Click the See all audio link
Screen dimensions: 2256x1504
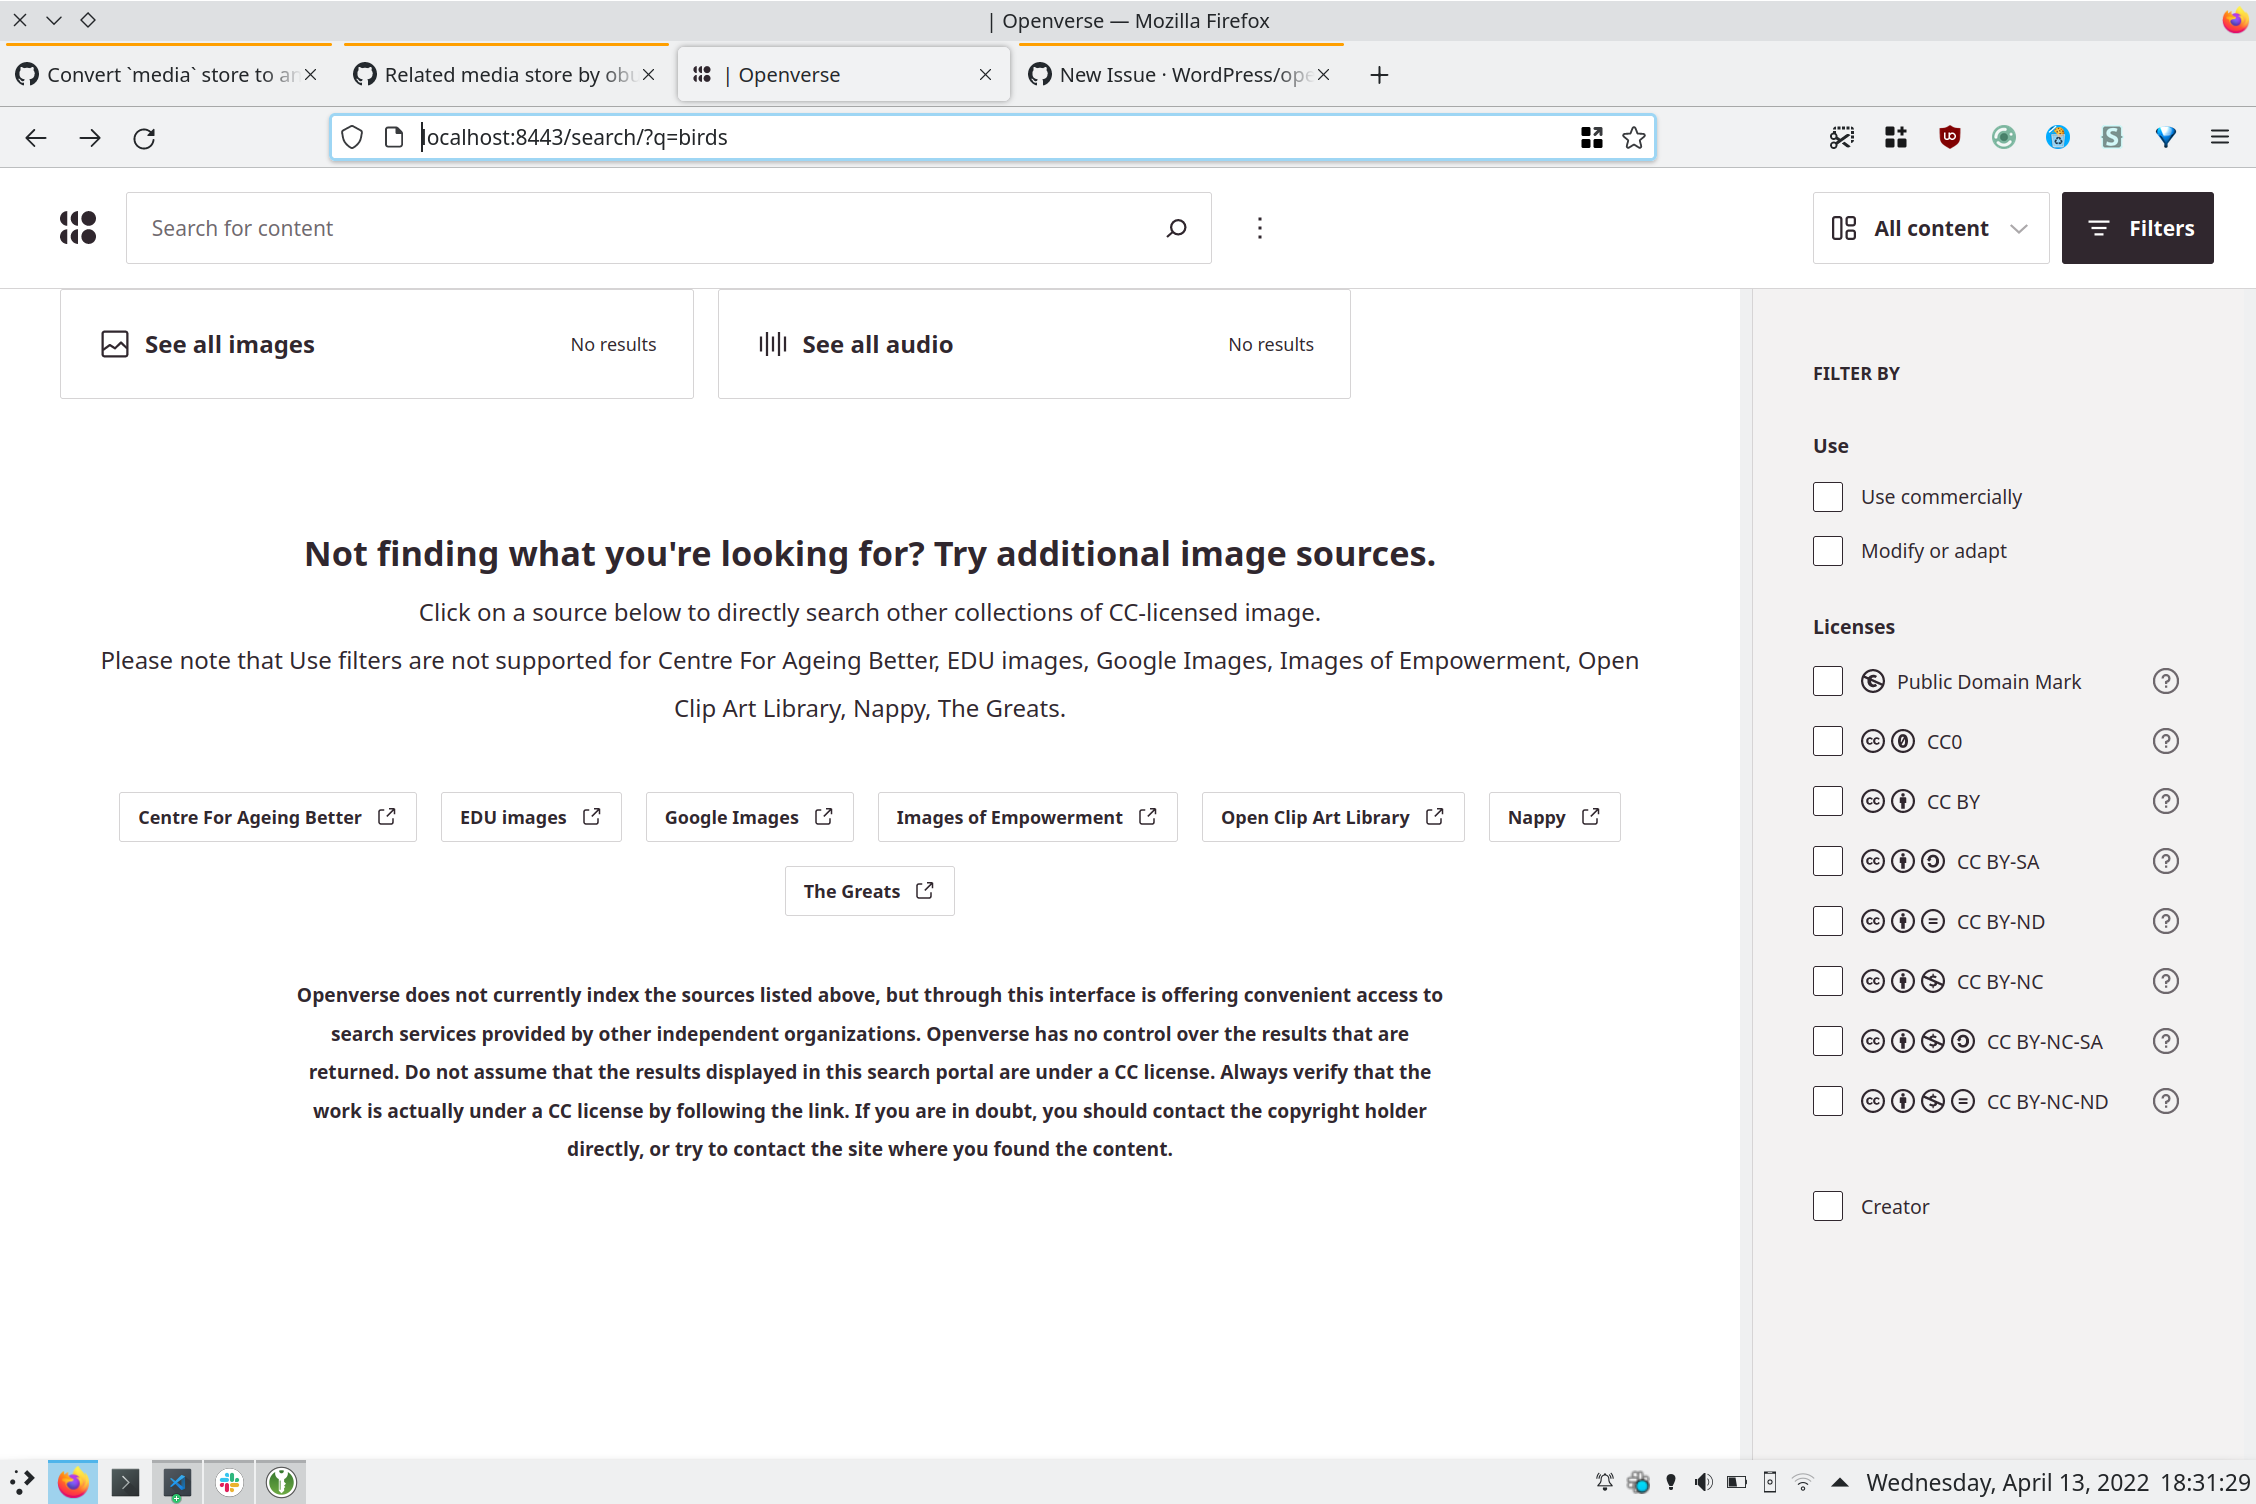877,343
